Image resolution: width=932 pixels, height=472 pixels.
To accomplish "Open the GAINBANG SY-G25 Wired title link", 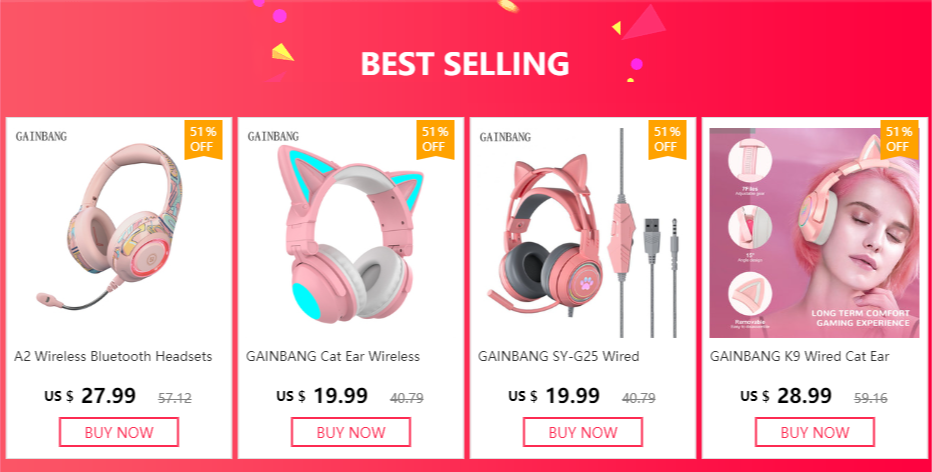I will tap(559, 356).
